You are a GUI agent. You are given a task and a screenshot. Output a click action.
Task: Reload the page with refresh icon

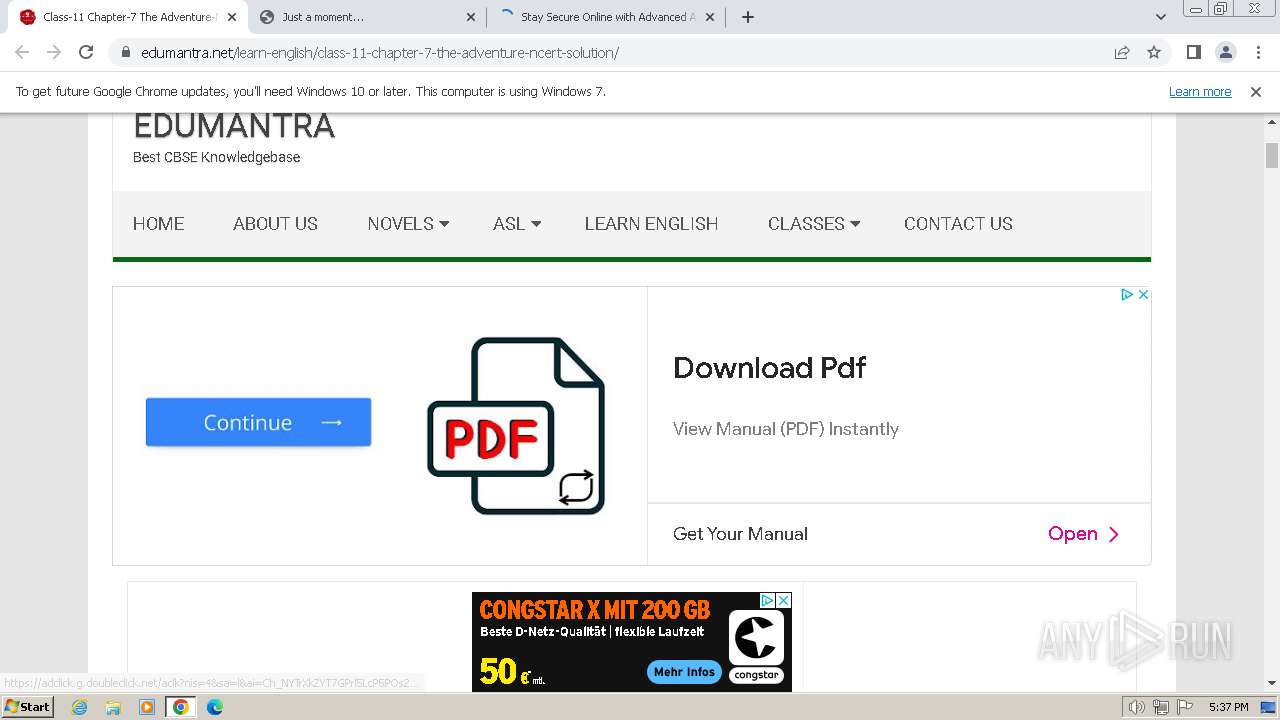(x=86, y=52)
